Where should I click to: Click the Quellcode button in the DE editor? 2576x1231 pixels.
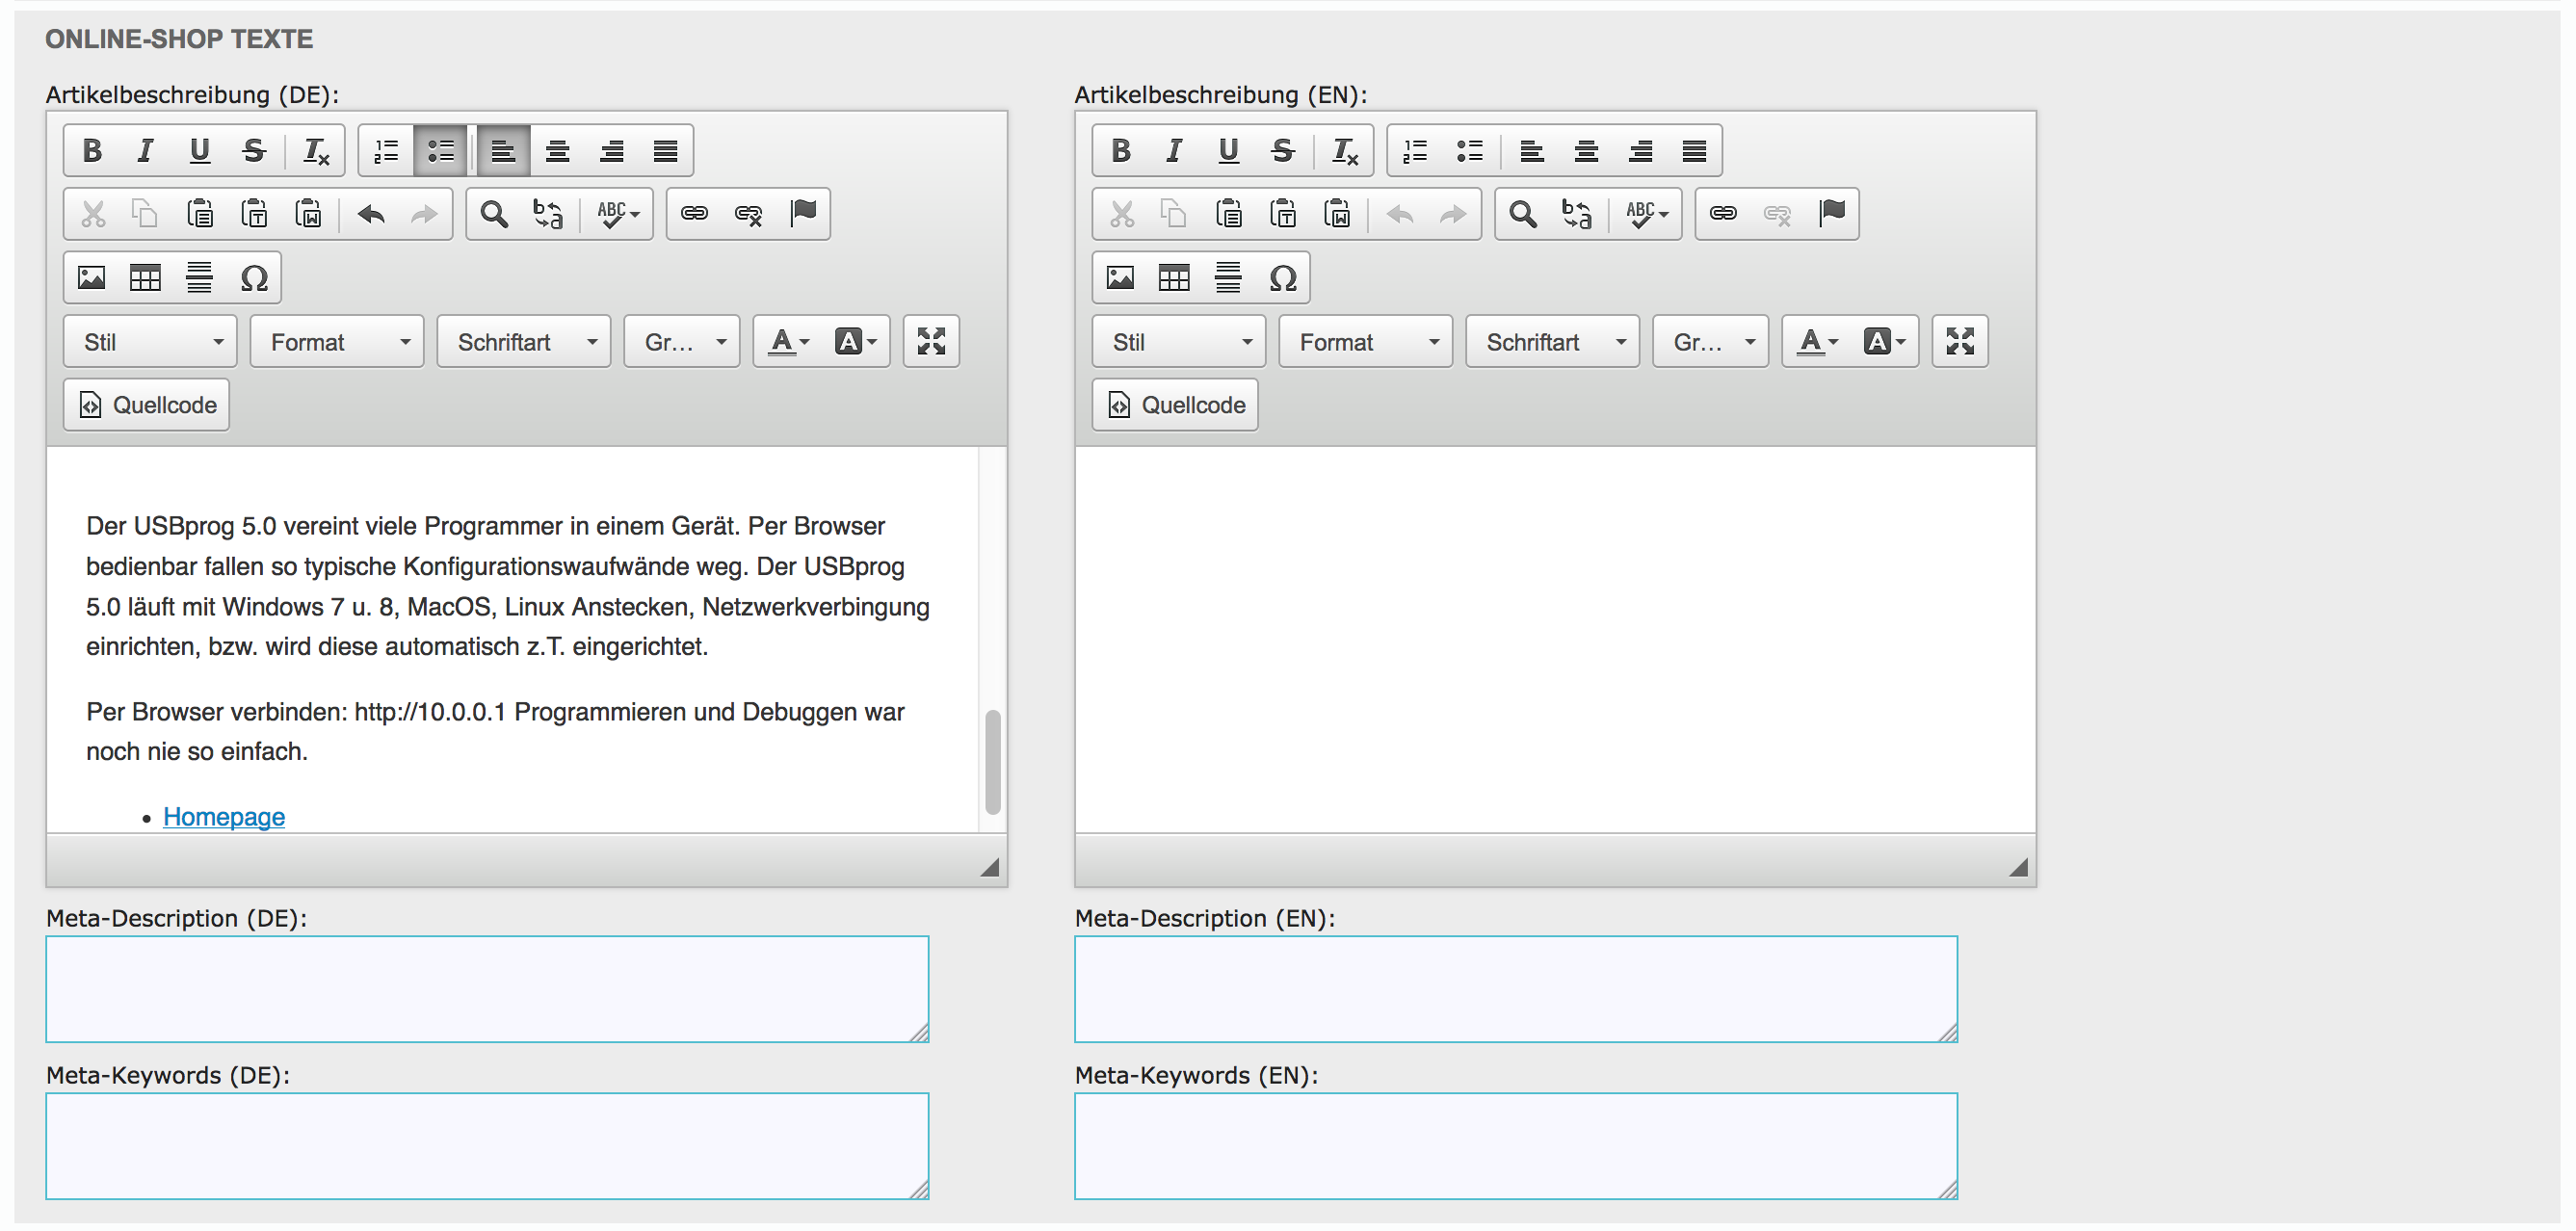coord(147,405)
